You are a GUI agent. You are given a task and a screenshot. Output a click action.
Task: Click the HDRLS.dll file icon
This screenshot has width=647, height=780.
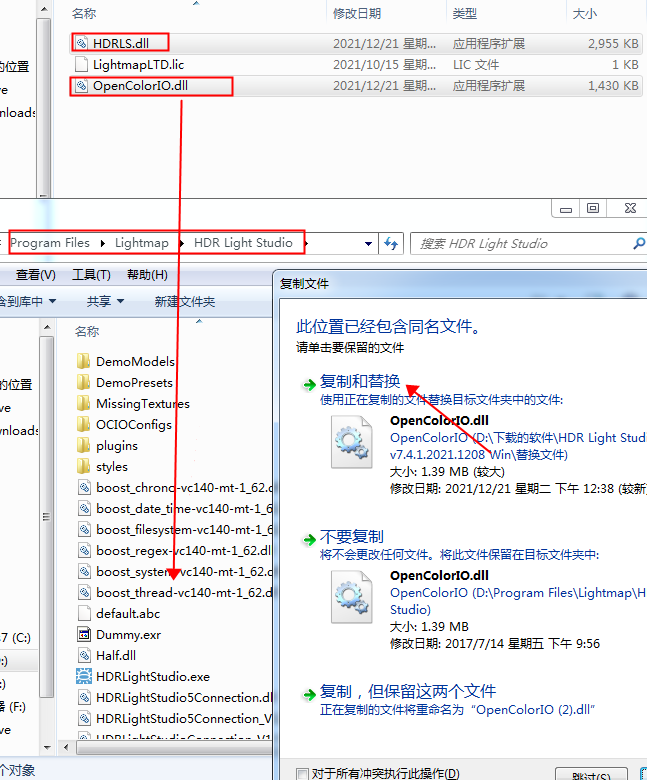82,43
